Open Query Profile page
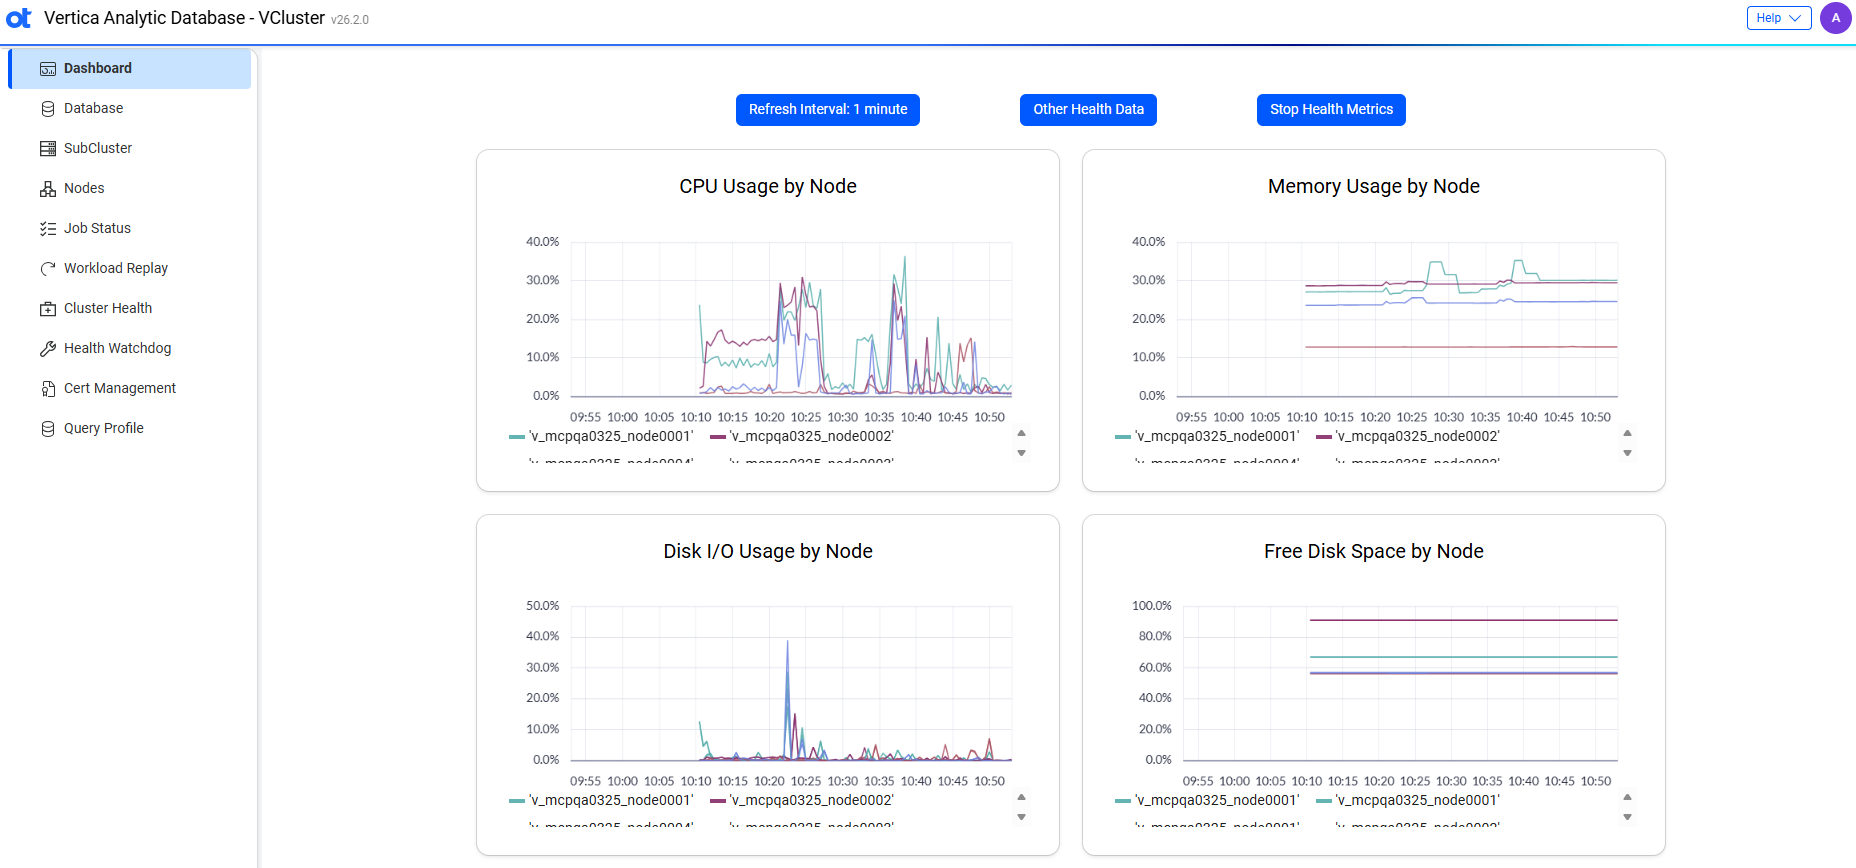This screenshot has width=1856, height=868. [130, 428]
